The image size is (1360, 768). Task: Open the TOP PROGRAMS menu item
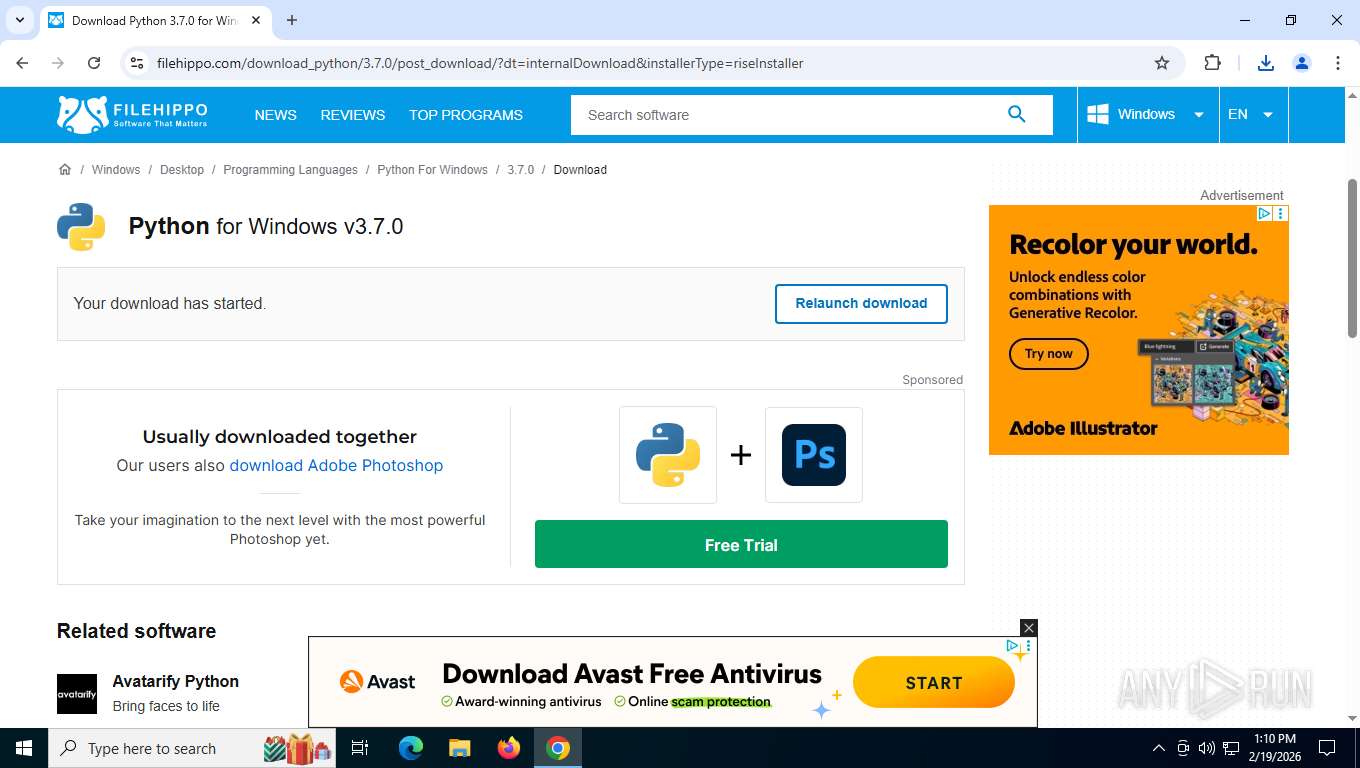[x=466, y=115]
